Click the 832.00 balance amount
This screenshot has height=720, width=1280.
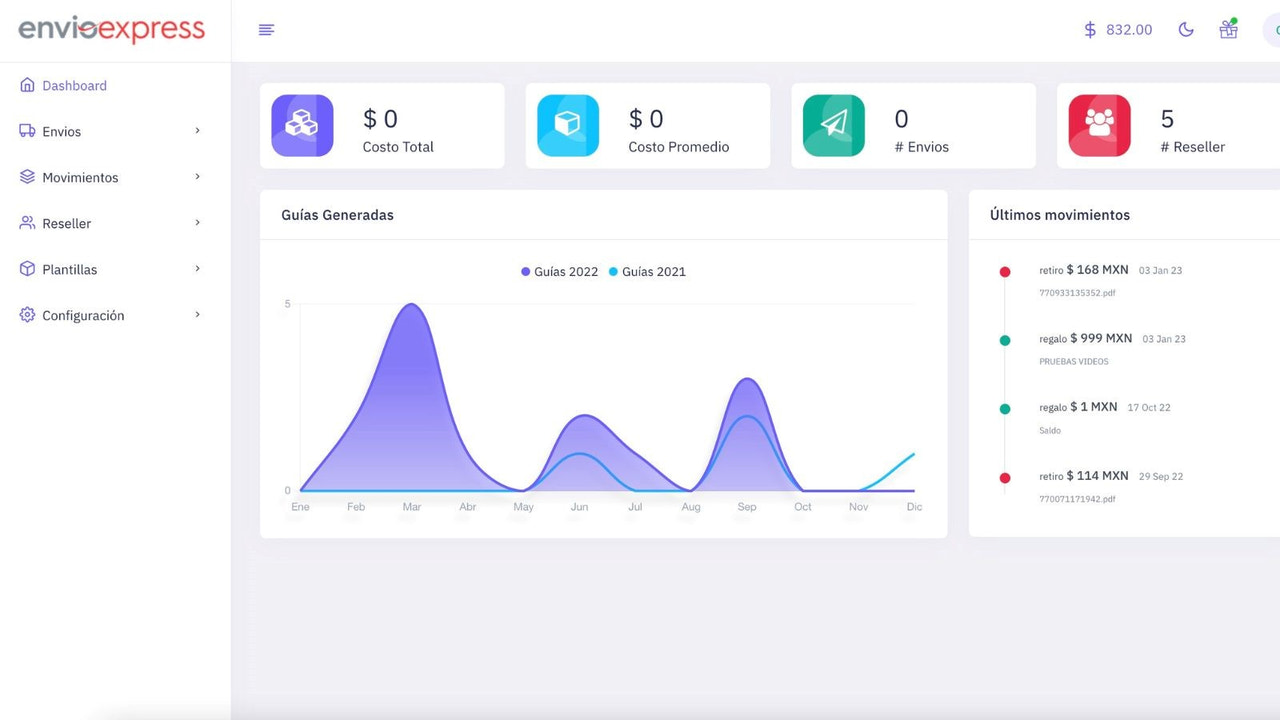1129,30
